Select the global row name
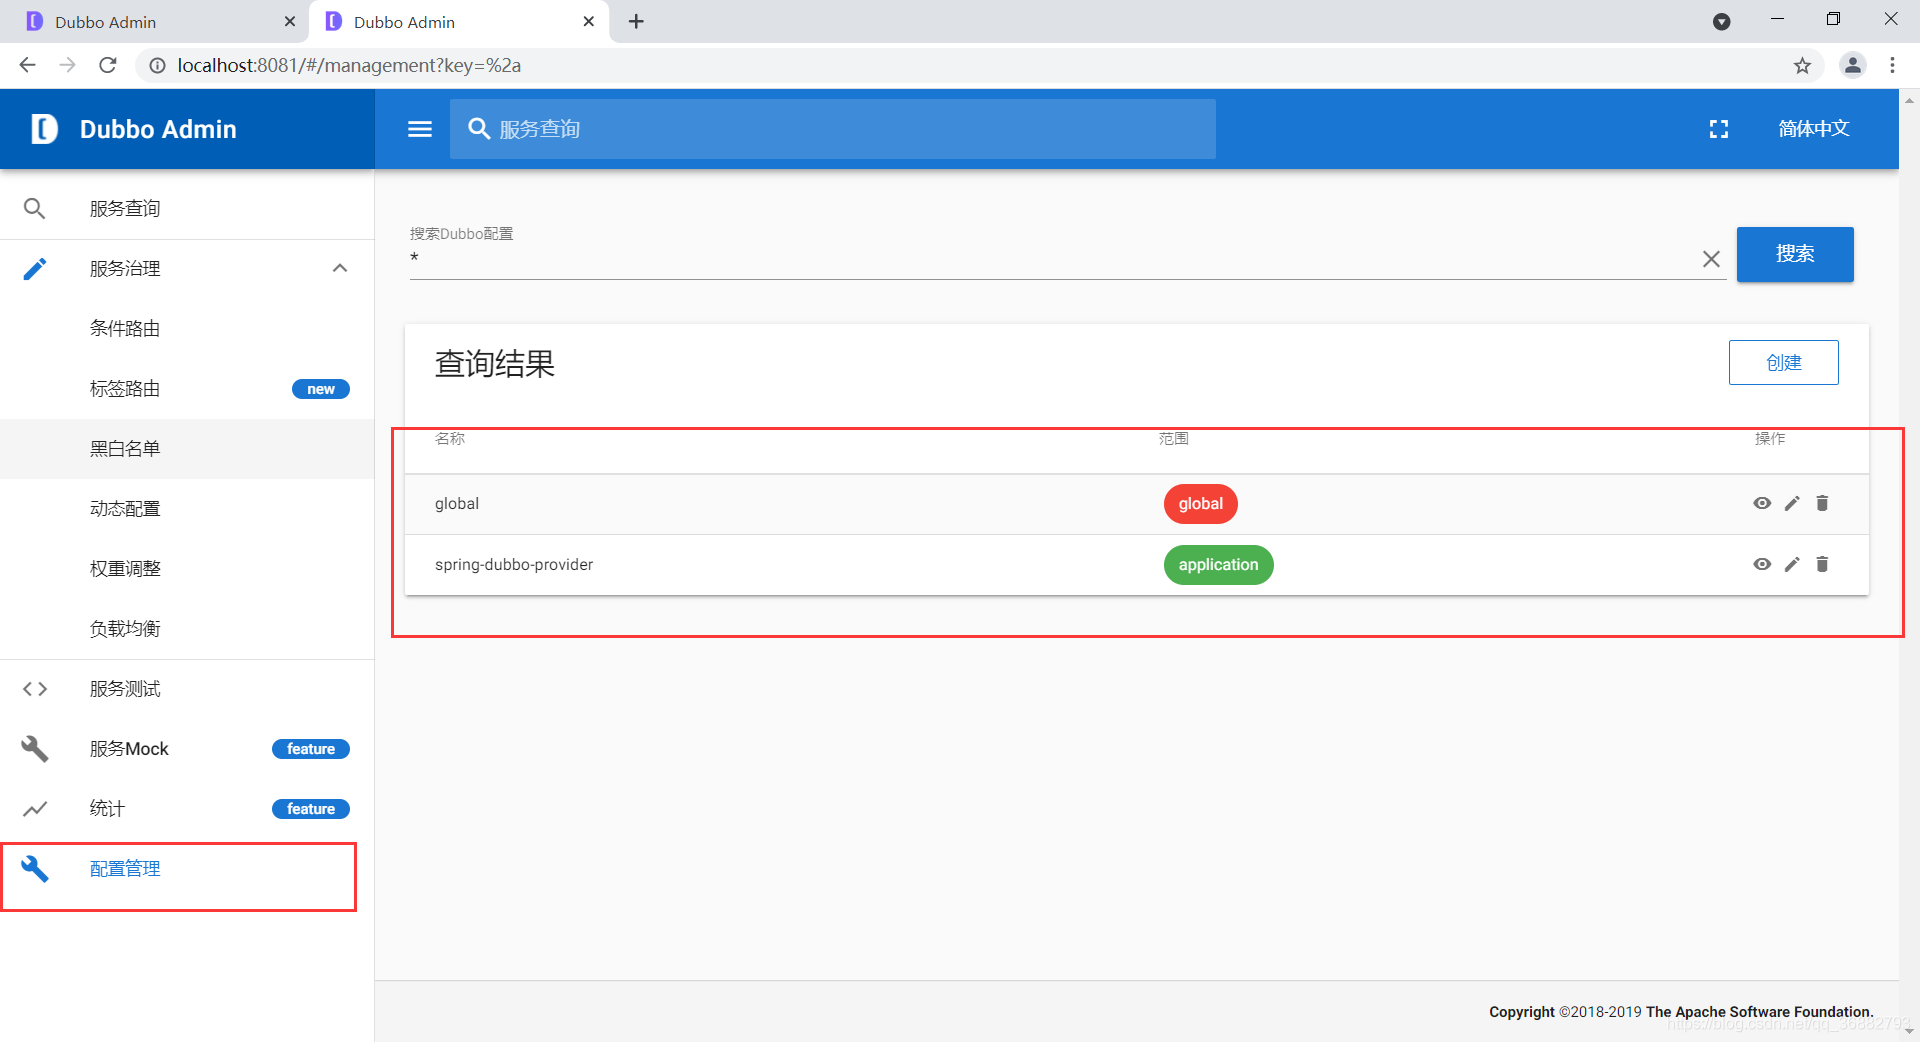1920x1042 pixels. pos(457,504)
